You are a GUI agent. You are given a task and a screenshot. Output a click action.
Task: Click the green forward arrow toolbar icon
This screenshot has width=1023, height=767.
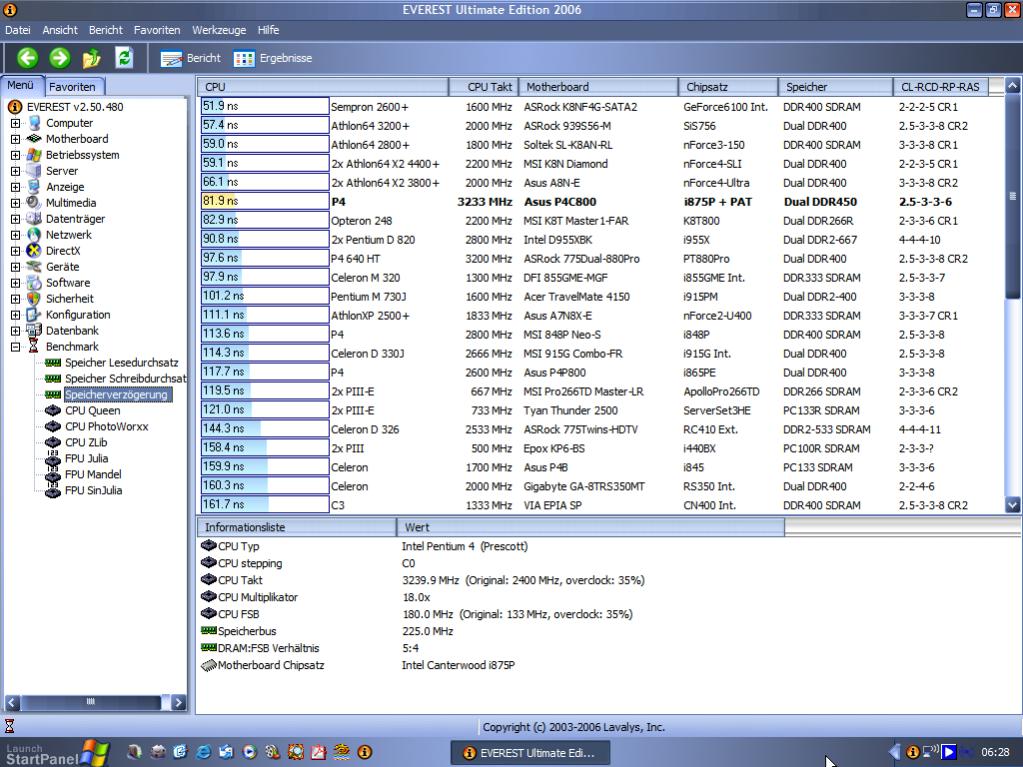click(x=59, y=58)
